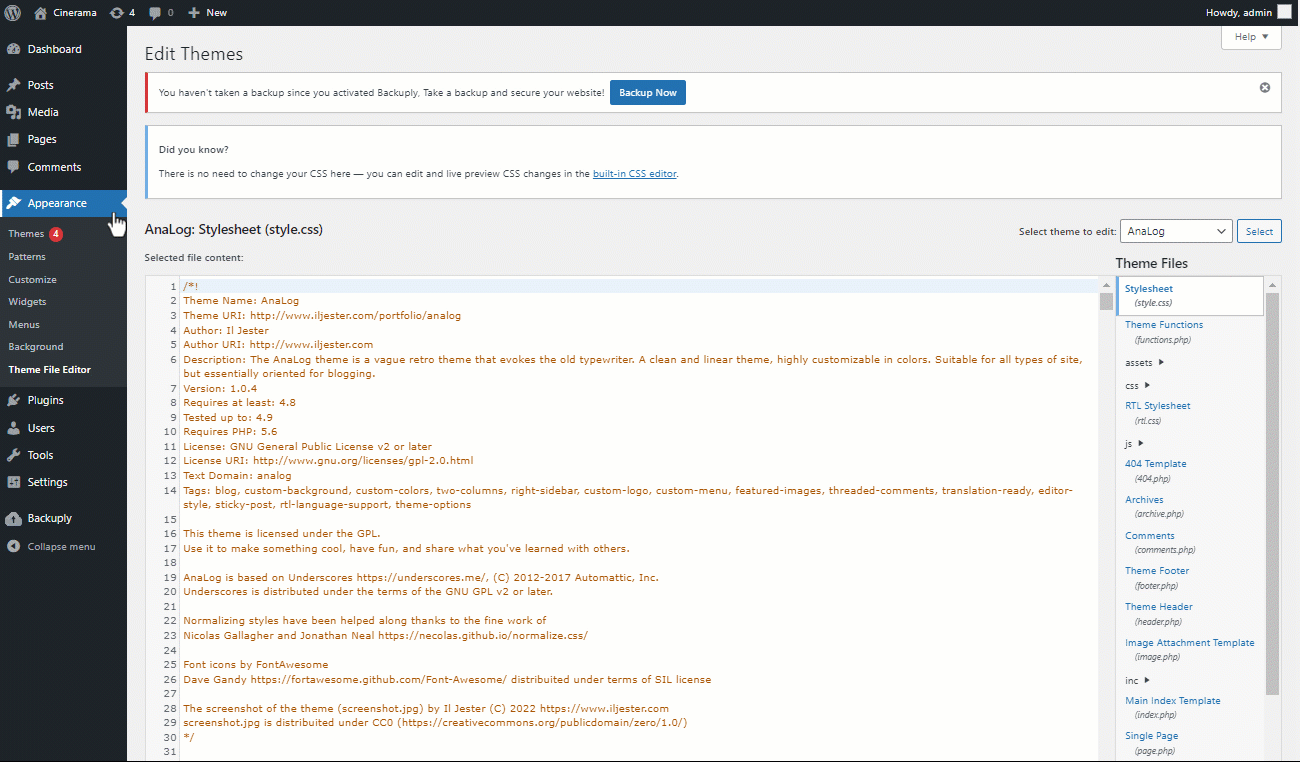The image size is (1300, 762).
Task: Open RTL Stylesheet rtl.css file
Action: (1158, 413)
